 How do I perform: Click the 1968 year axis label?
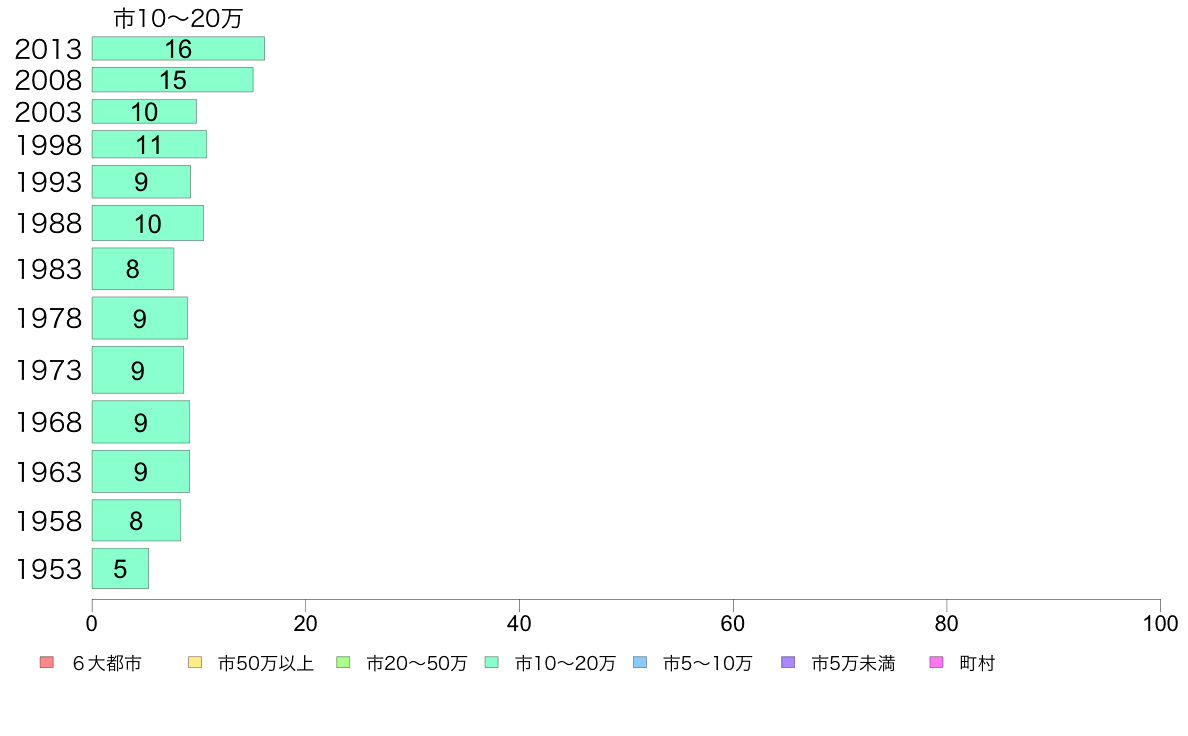click(x=48, y=422)
